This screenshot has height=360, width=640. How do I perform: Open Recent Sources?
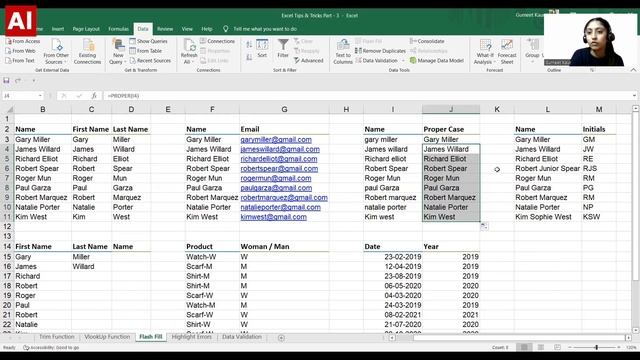[150, 60]
